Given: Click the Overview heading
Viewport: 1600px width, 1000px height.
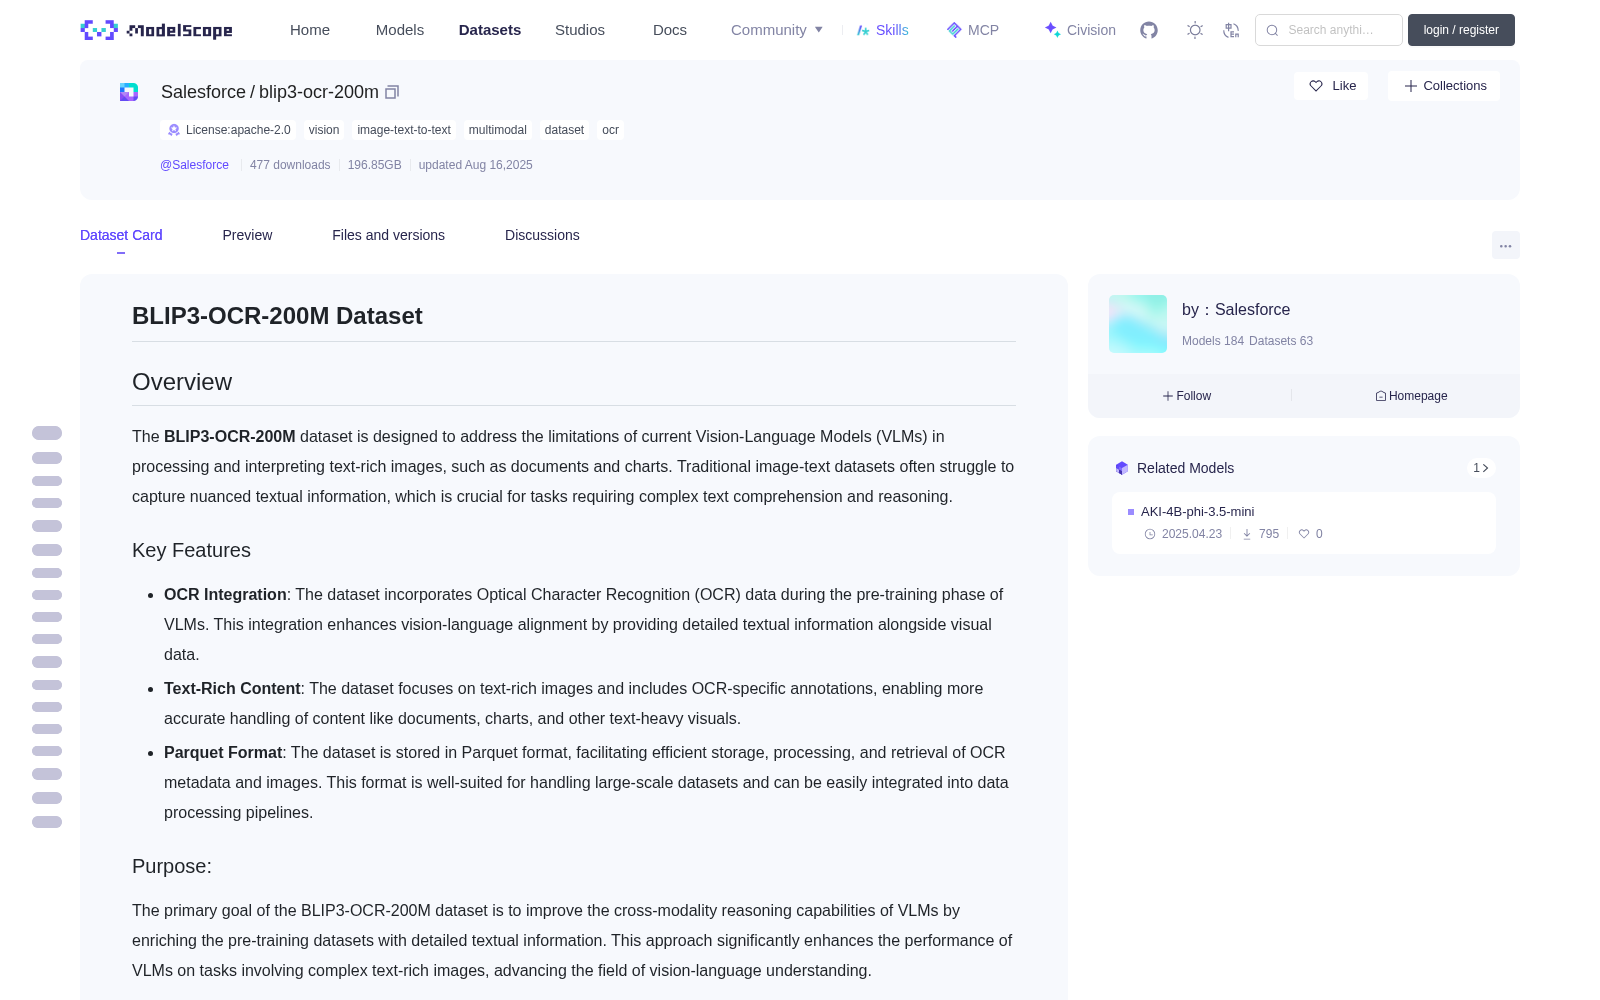Looking at the screenshot, I should tap(182, 382).
